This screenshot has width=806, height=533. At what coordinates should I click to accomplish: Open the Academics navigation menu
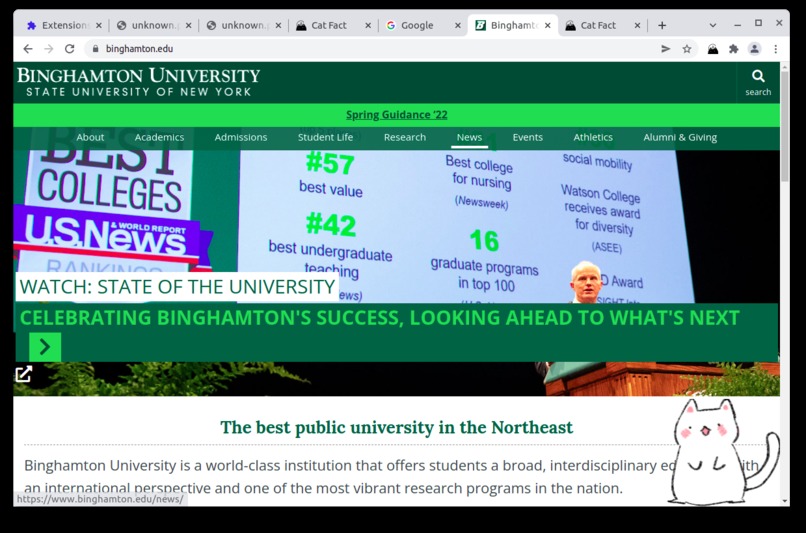(x=159, y=137)
